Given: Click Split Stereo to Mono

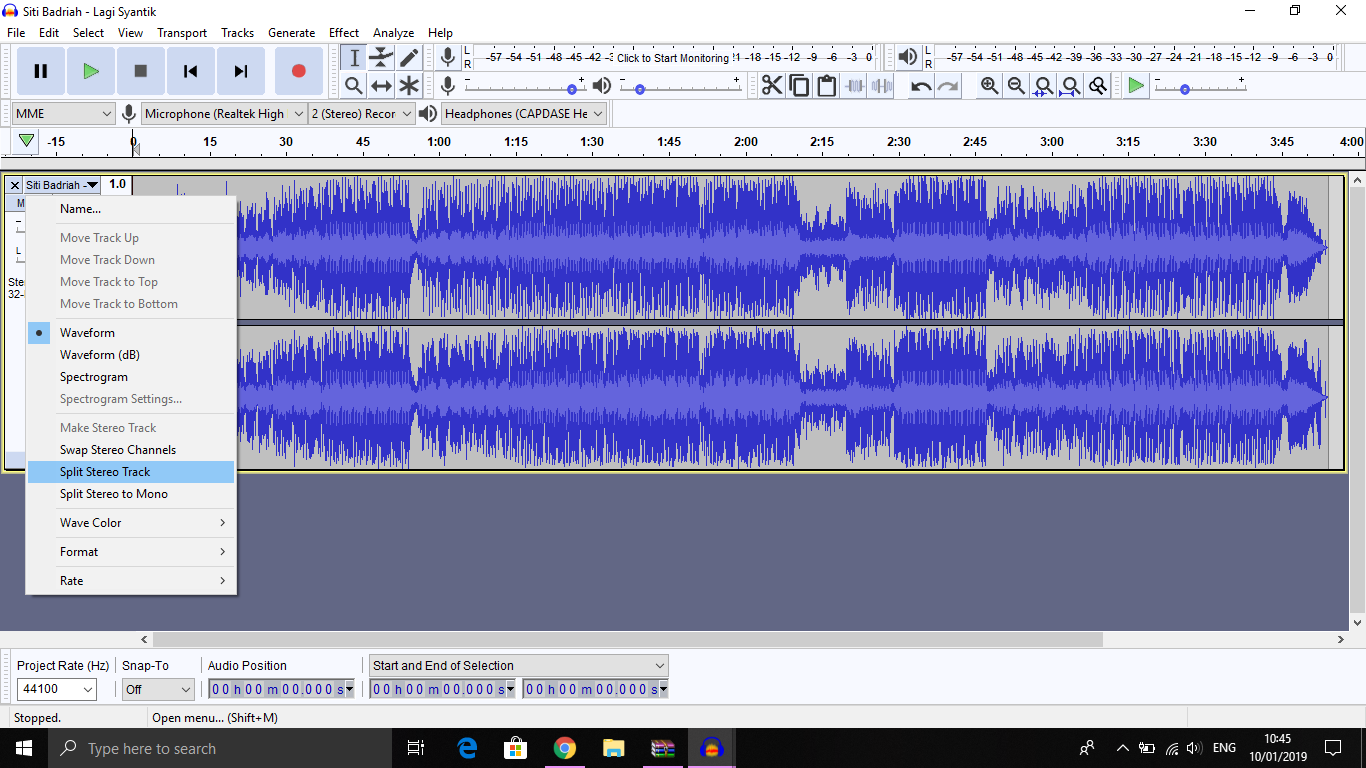Looking at the screenshot, I should point(114,494).
